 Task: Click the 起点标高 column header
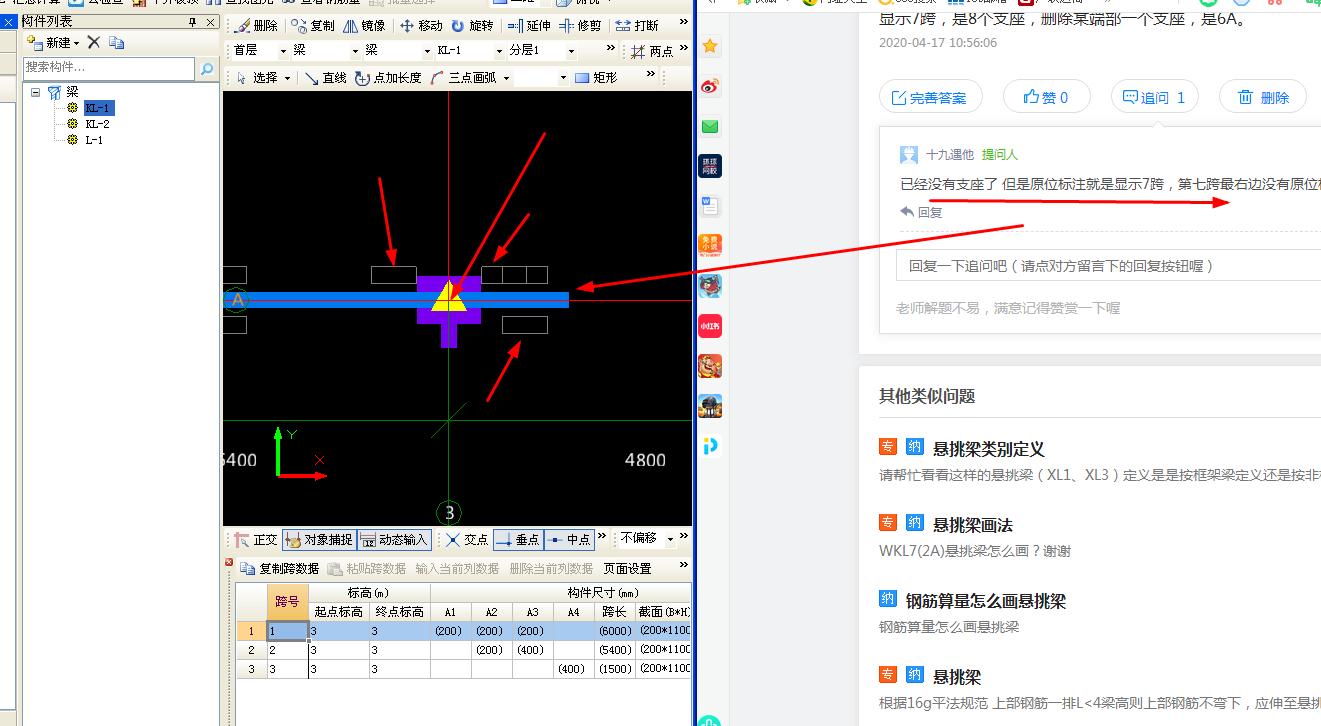pos(338,612)
